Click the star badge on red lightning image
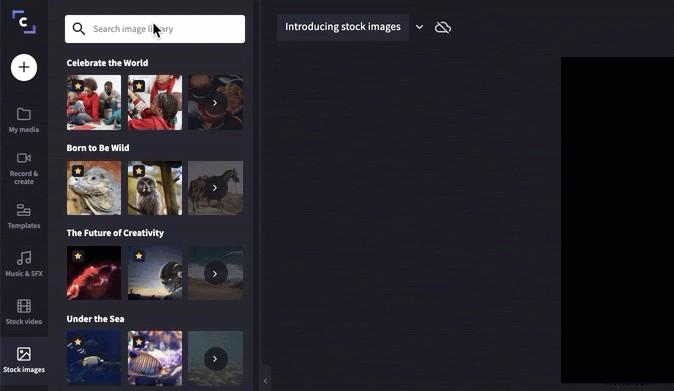The height and width of the screenshot is (391, 674). [x=78, y=256]
